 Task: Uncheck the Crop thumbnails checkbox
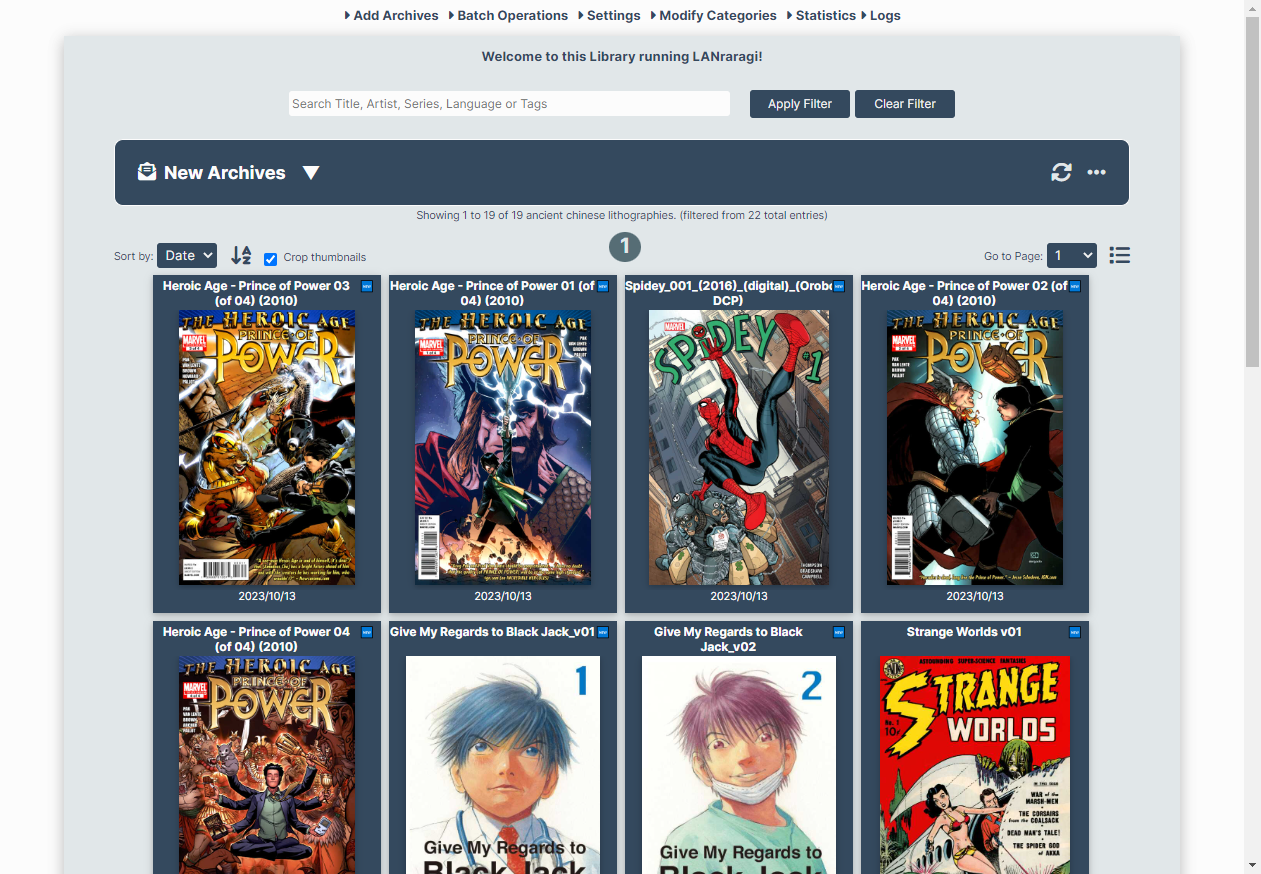[x=270, y=259]
